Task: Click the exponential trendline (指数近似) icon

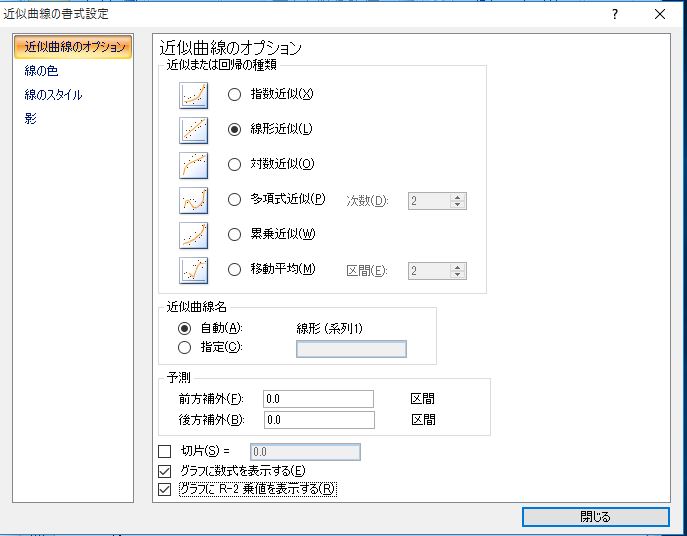Action: pyautogui.click(x=193, y=95)
